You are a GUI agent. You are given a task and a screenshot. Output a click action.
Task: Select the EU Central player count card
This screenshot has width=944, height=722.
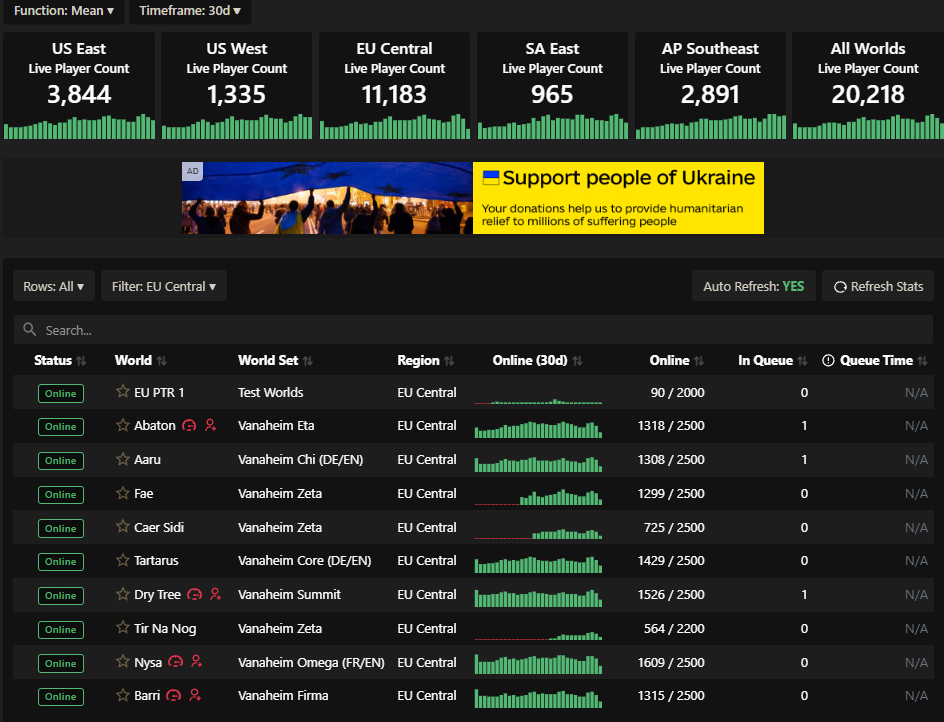394,86
